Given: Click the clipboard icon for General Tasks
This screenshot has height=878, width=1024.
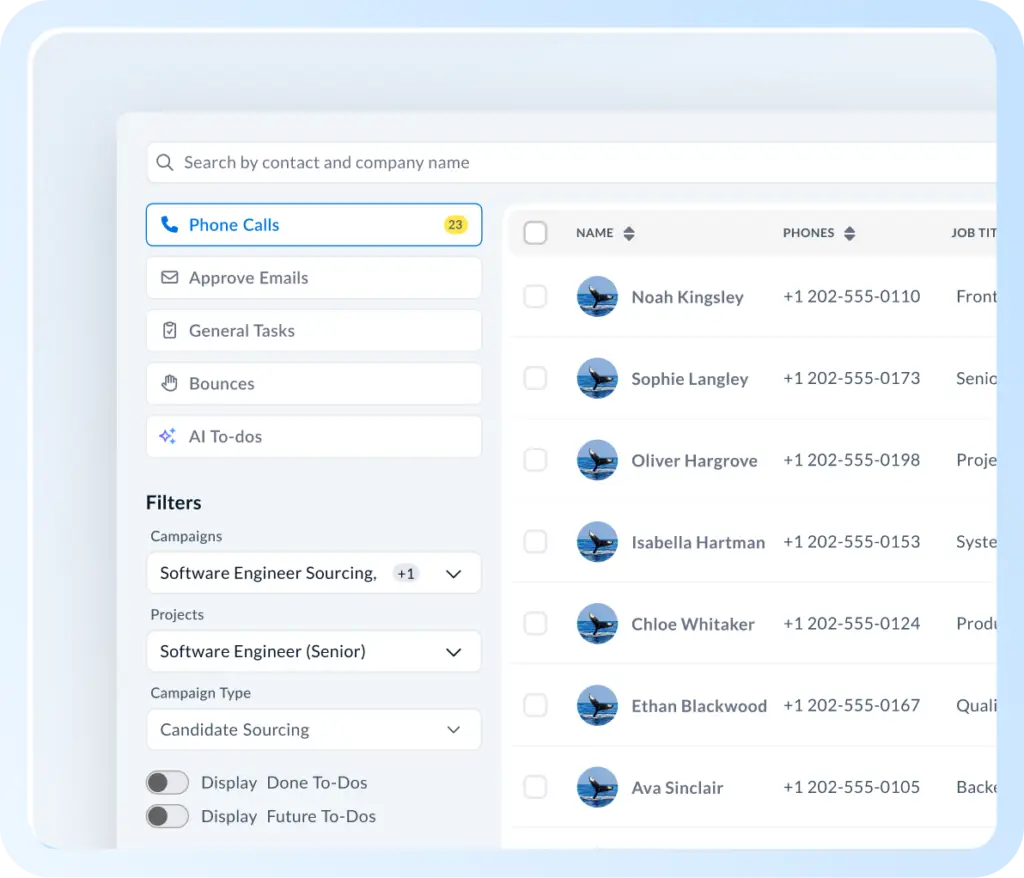Looking at the screenshot, I should point(170,331).
